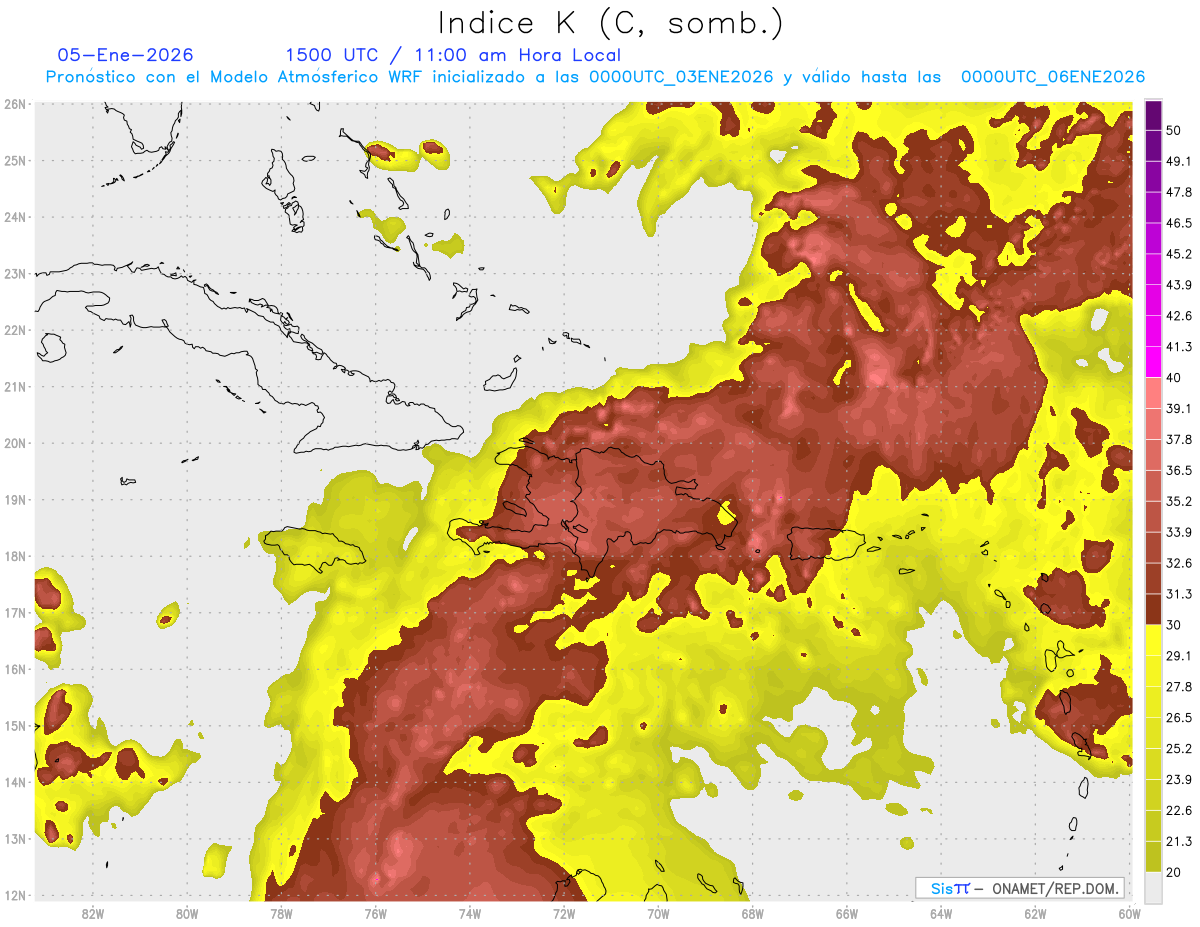This screenshot has width=1200, height=927.
Task: Select the bright magenta colorbar segment above 40
Action: click(1153, 361)
